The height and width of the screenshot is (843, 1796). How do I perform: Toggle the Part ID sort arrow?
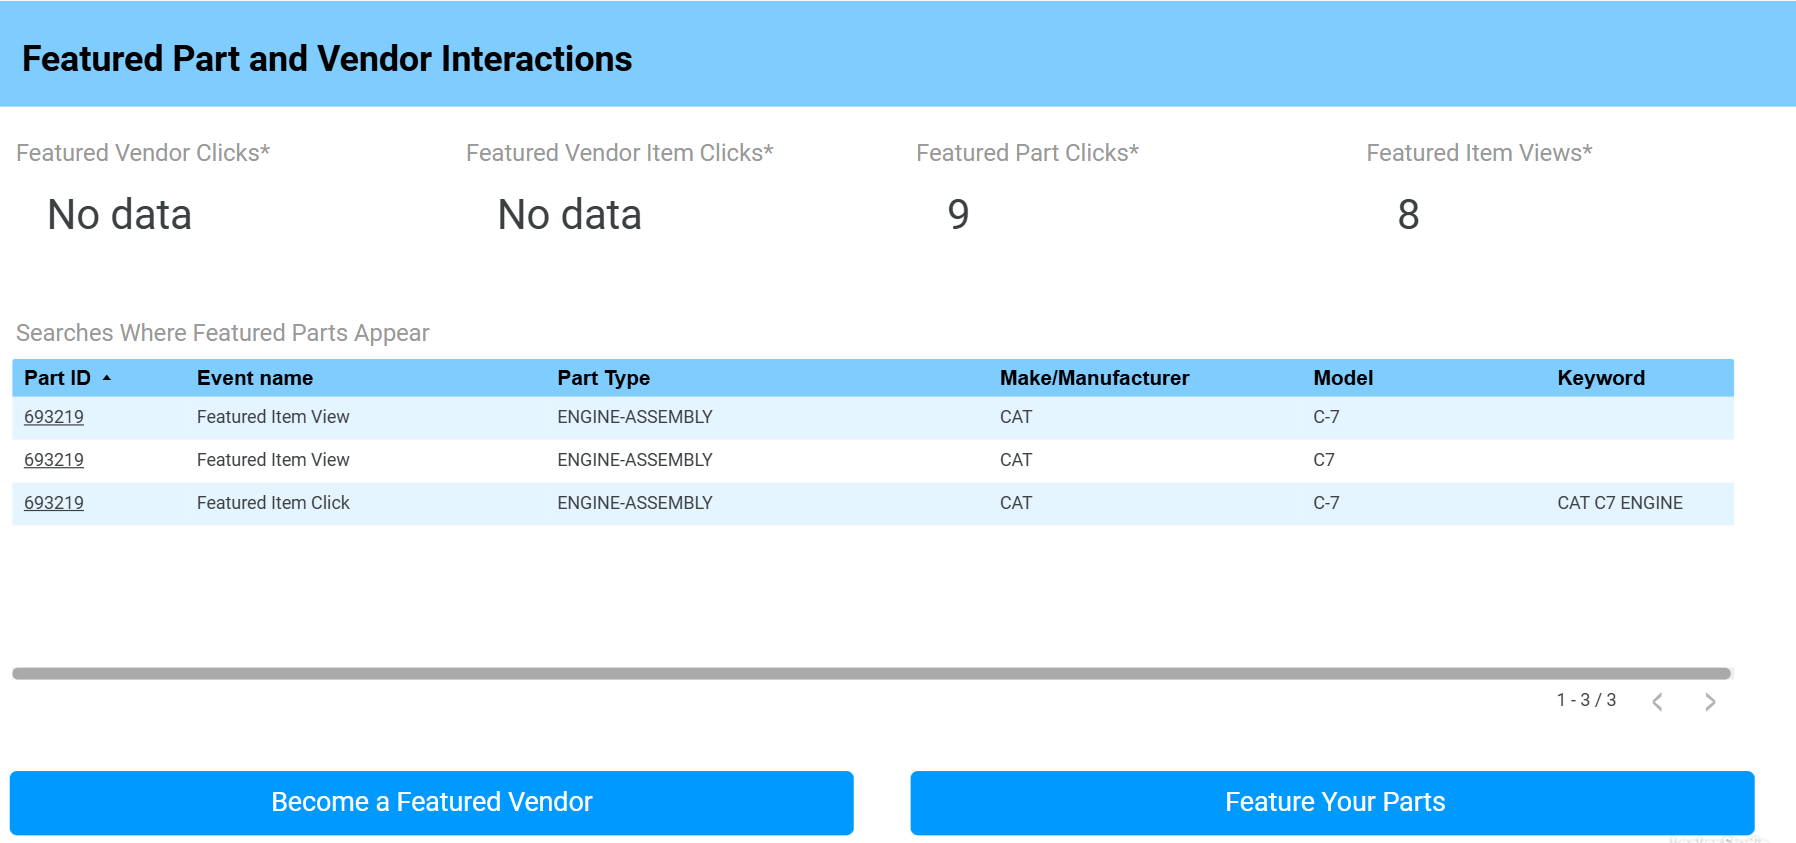pos(107,378)
